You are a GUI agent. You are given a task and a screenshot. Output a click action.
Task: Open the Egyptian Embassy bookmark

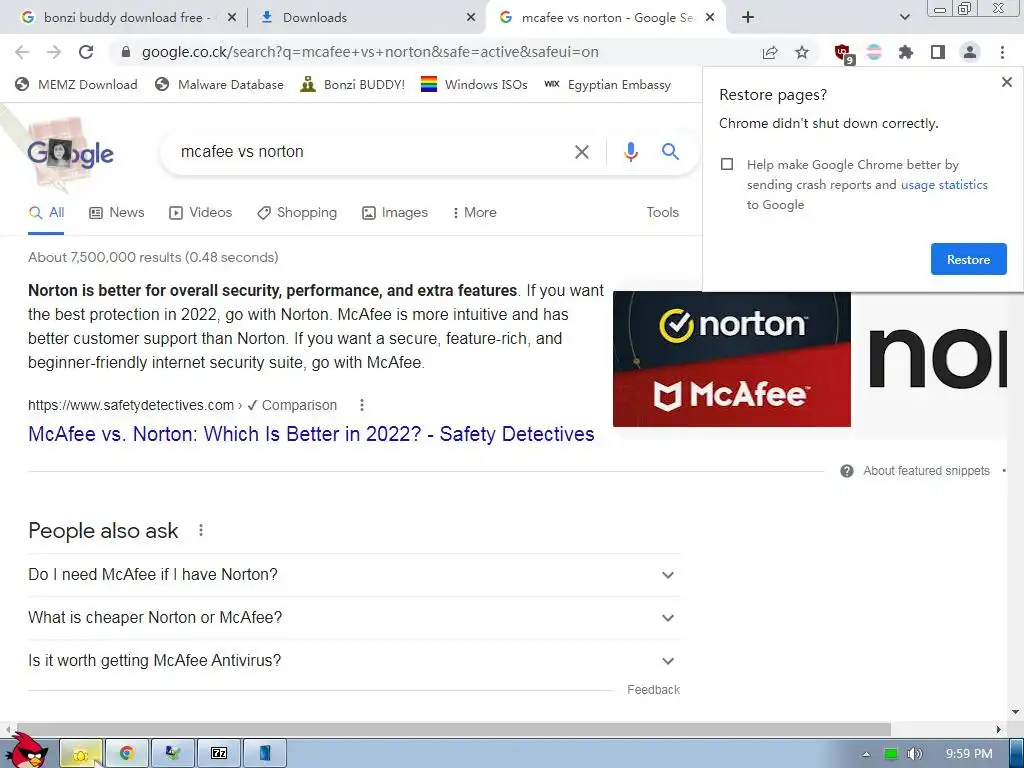click(607, 85)
